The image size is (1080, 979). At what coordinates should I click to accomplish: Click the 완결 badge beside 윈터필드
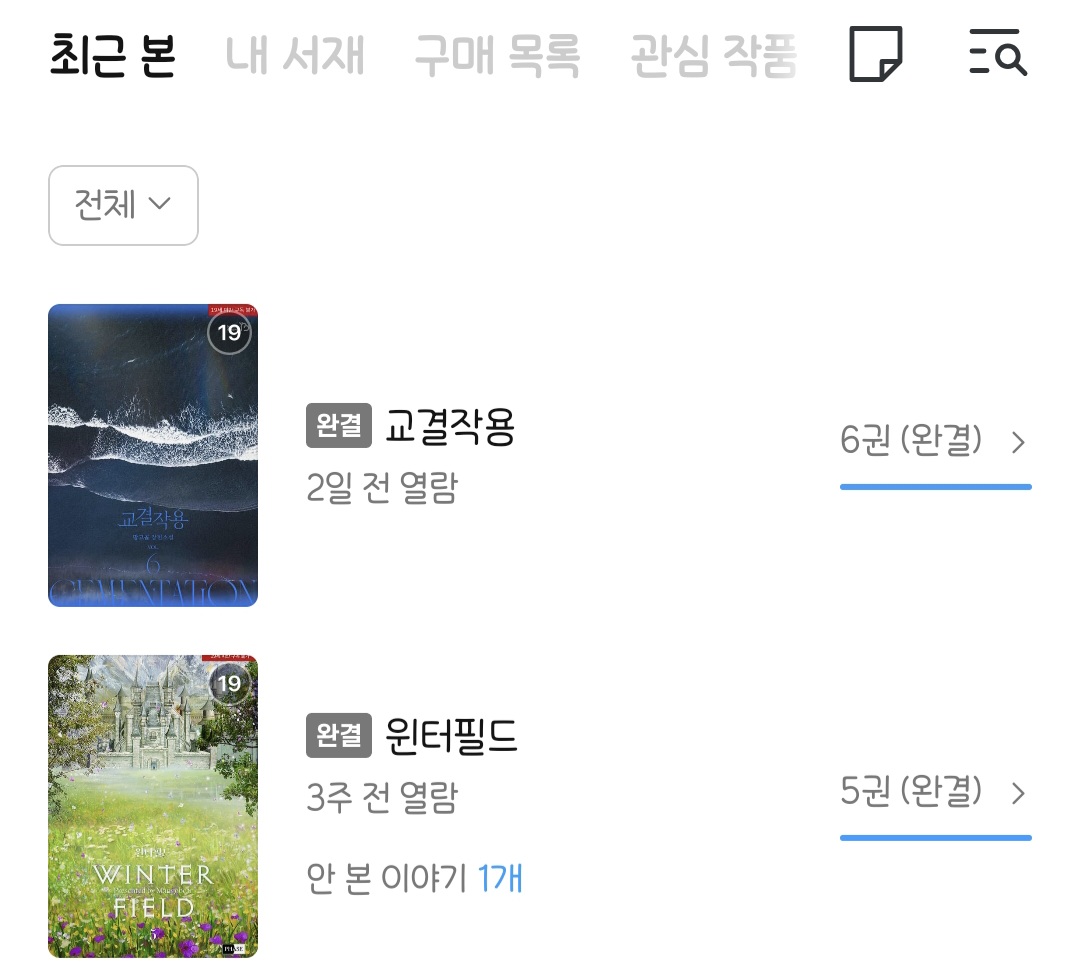coord(339,735)
